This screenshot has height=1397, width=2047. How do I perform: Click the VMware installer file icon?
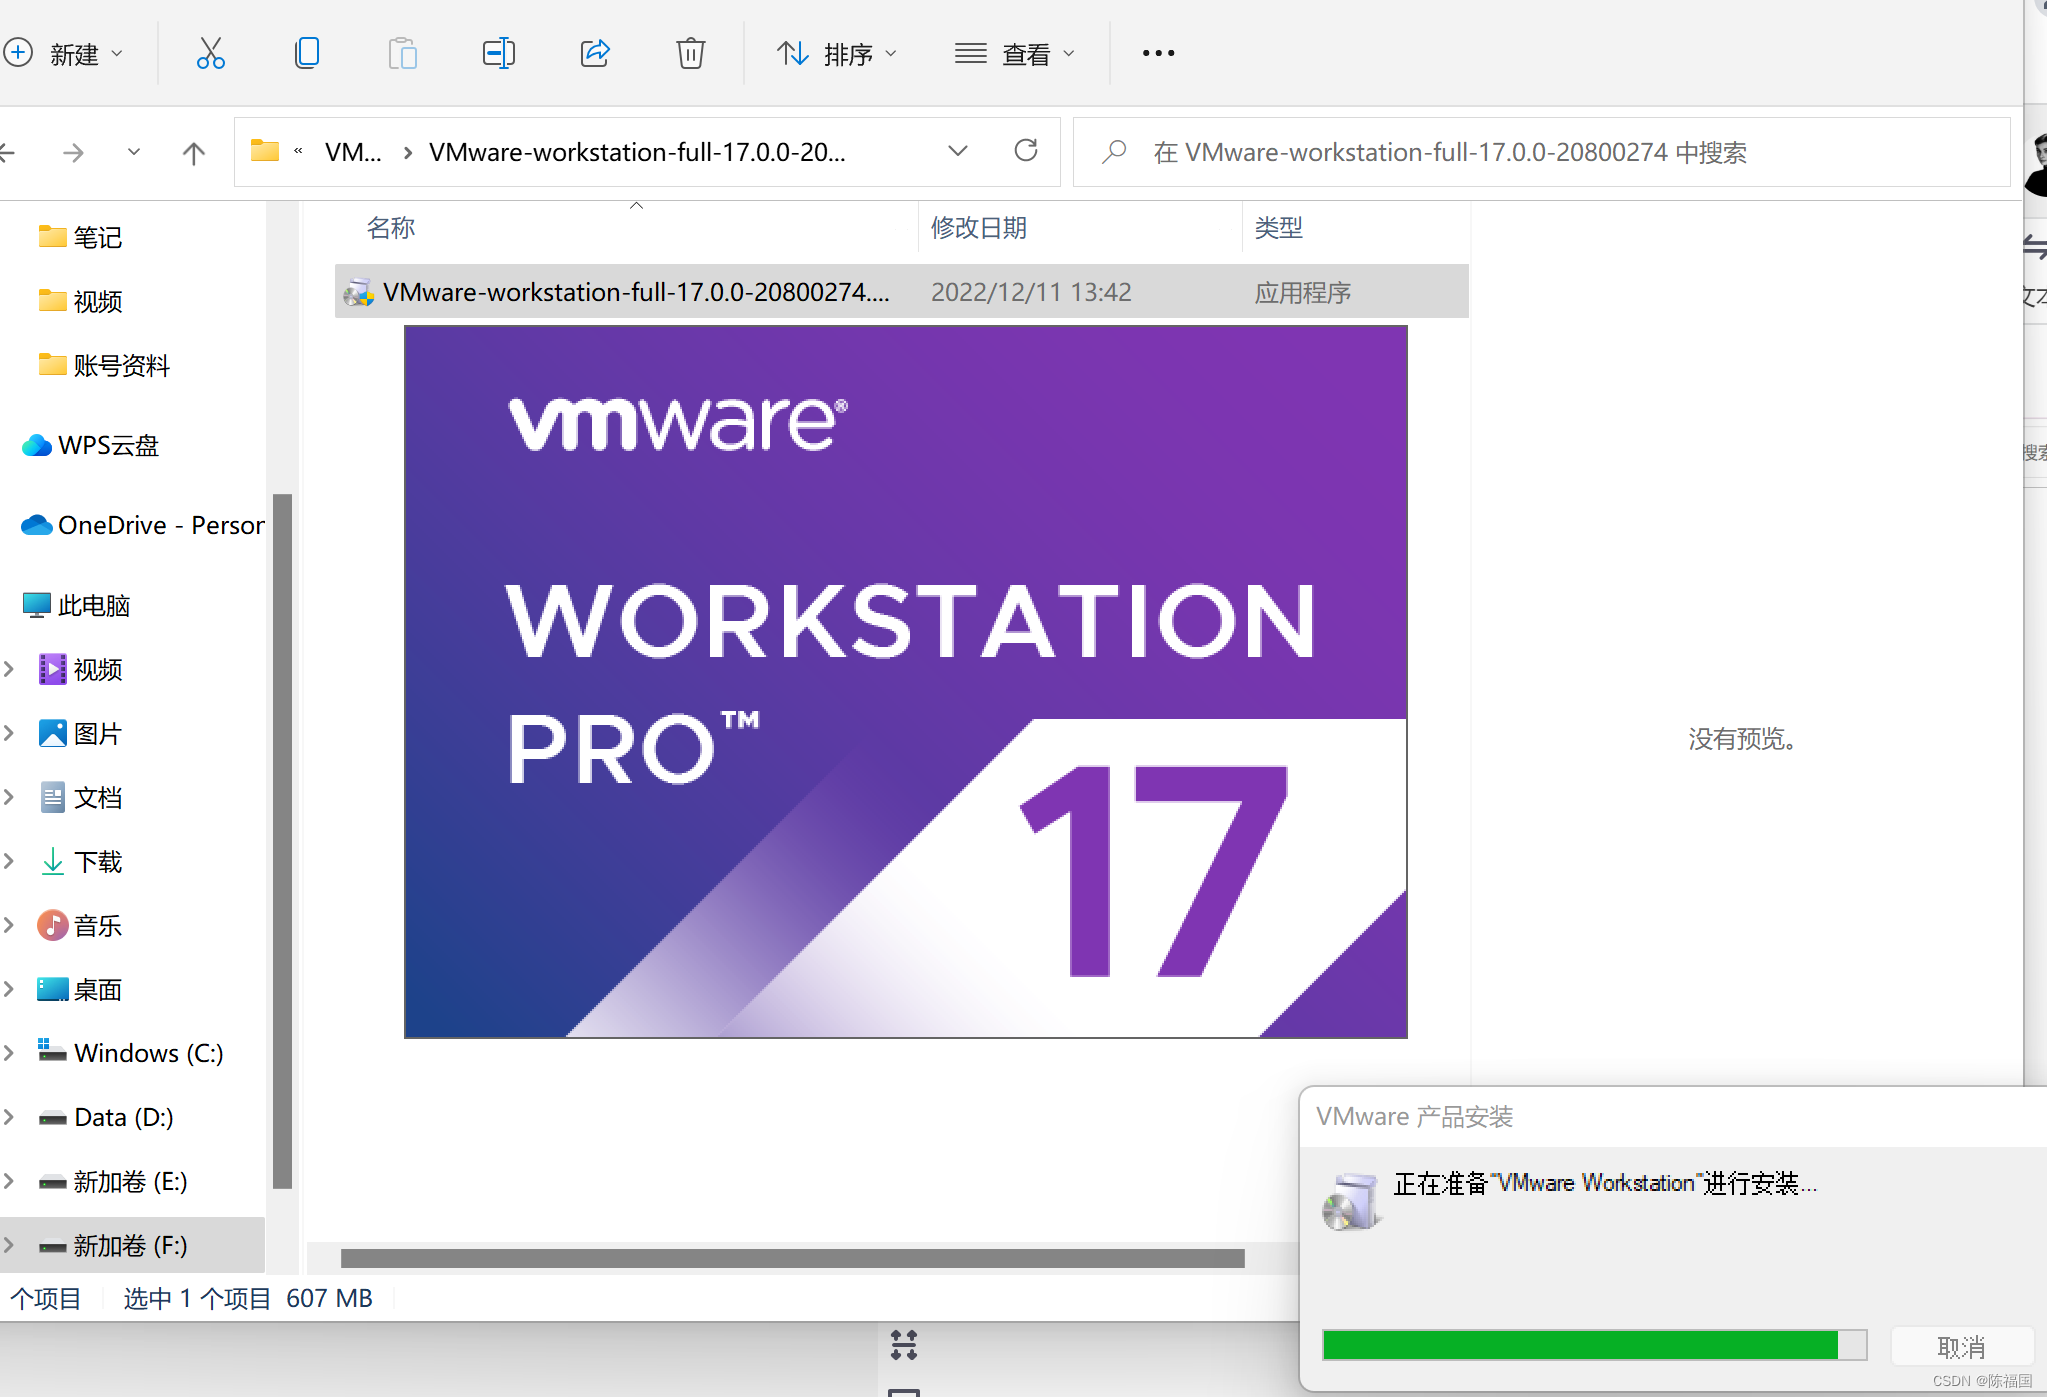[358, 292]
